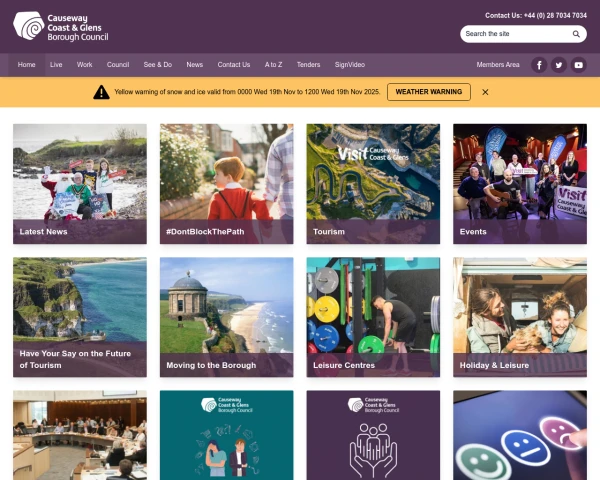Viewport: 600px width, 480px height.
Task: Open the council's YouTube channel icon
Action: tap(579, 65)
